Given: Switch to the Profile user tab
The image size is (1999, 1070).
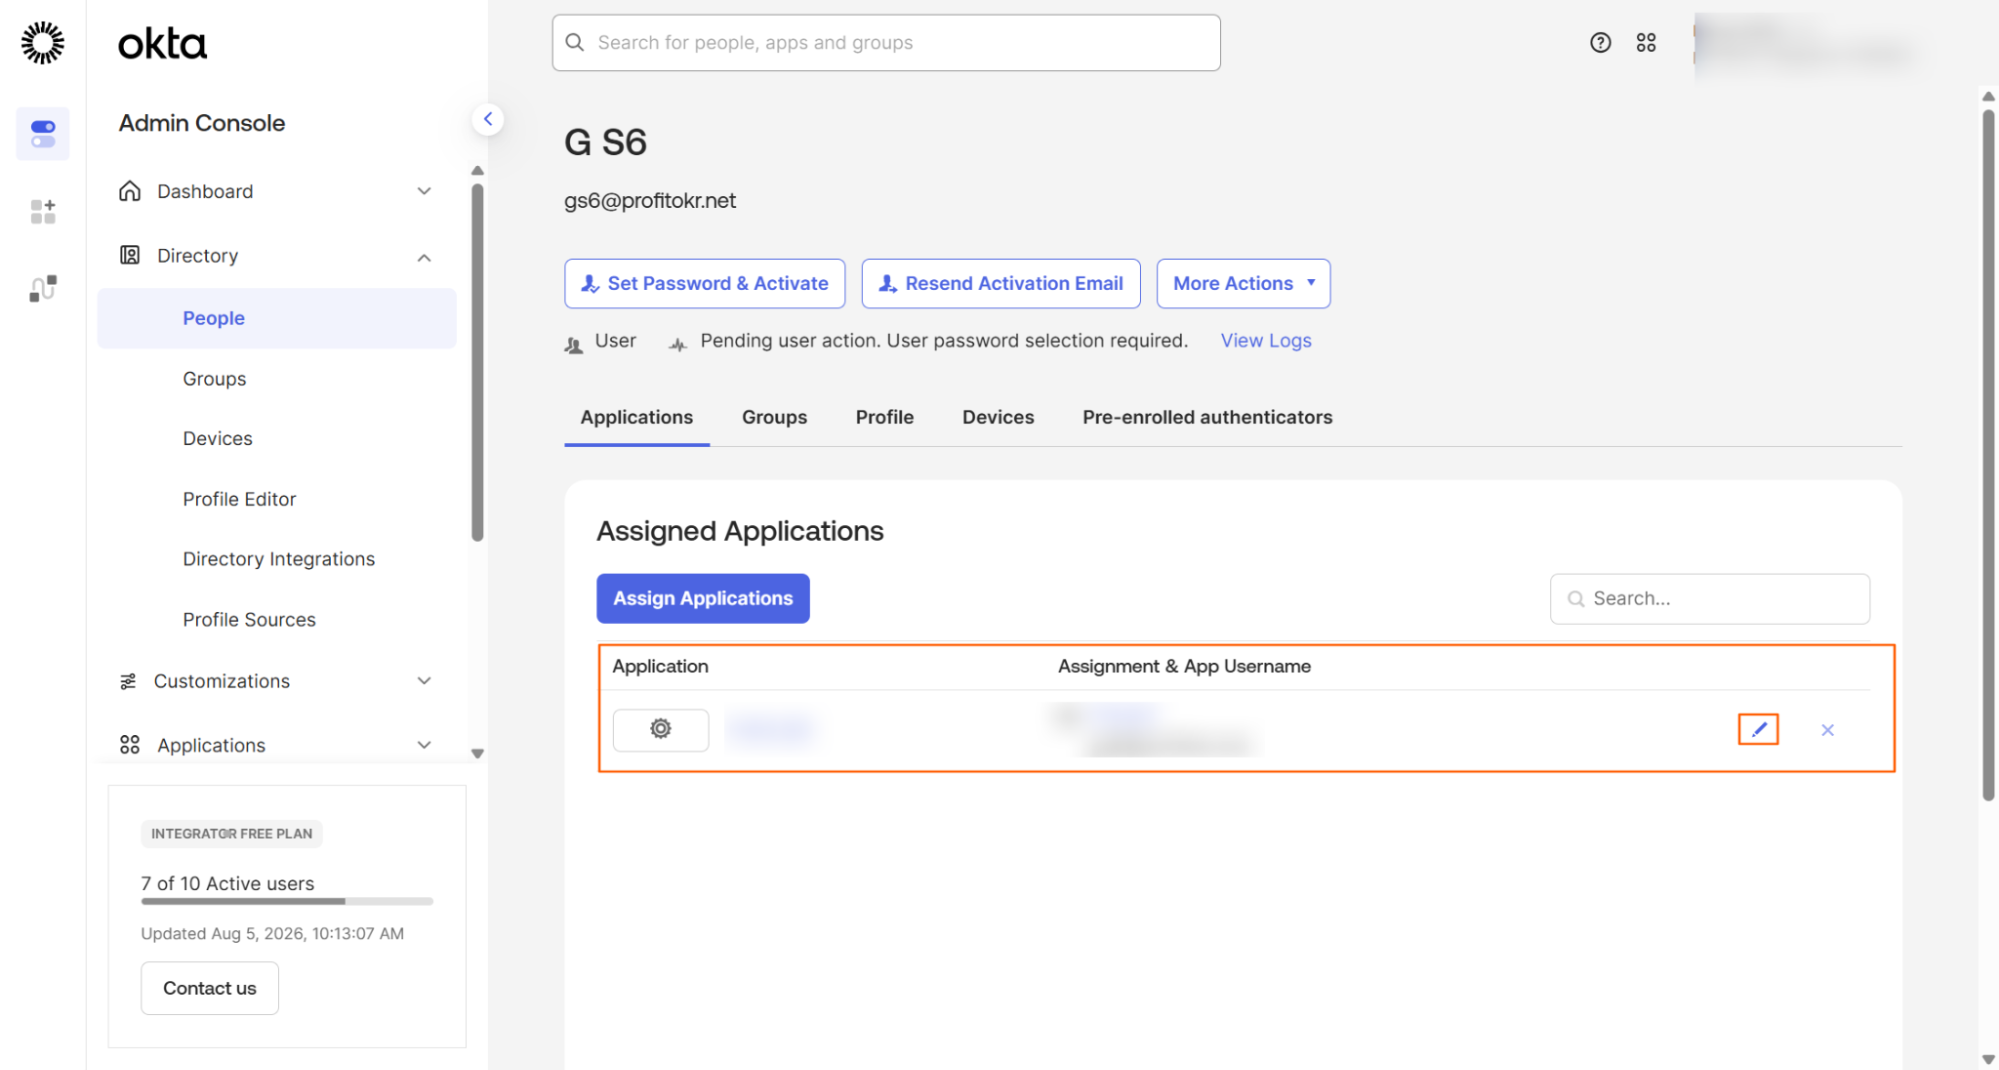Looking at the screenshot, I should [885, 417].
